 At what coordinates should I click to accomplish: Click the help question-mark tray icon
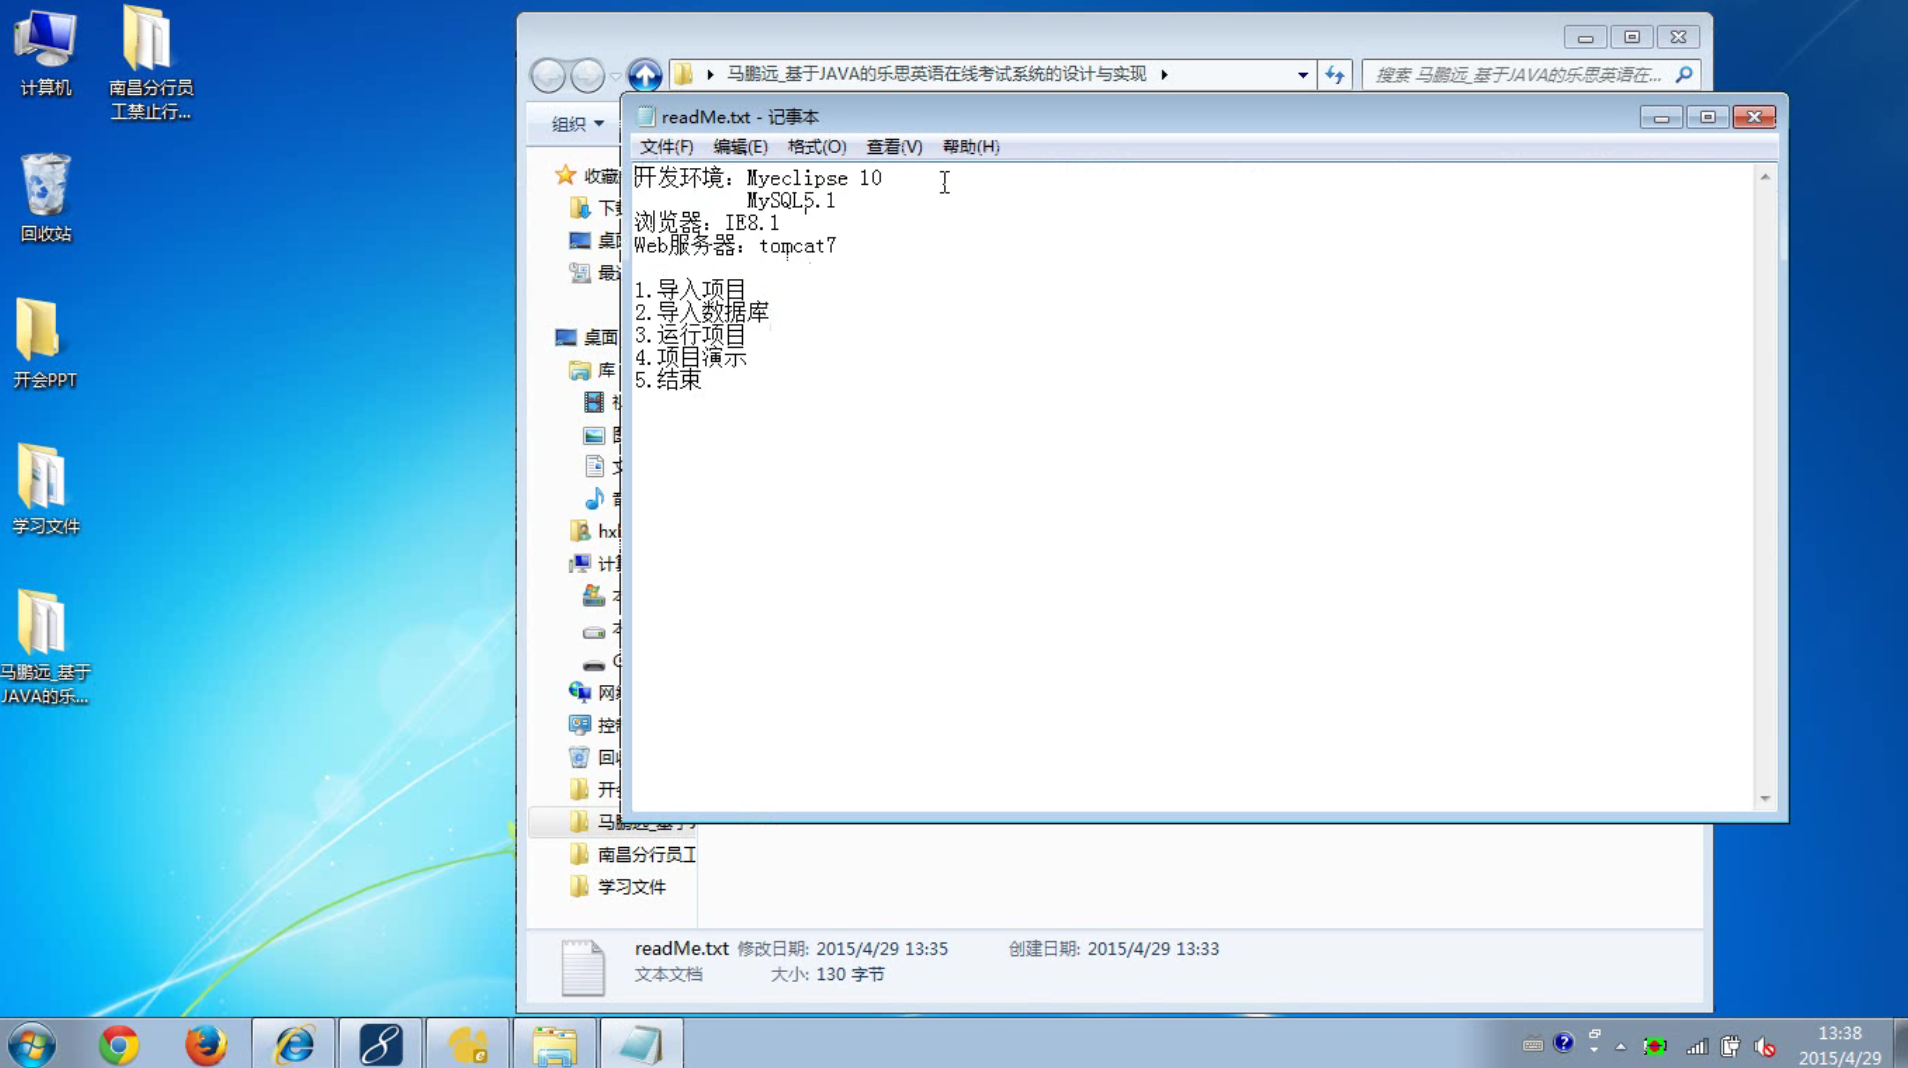point(1563,1043)
